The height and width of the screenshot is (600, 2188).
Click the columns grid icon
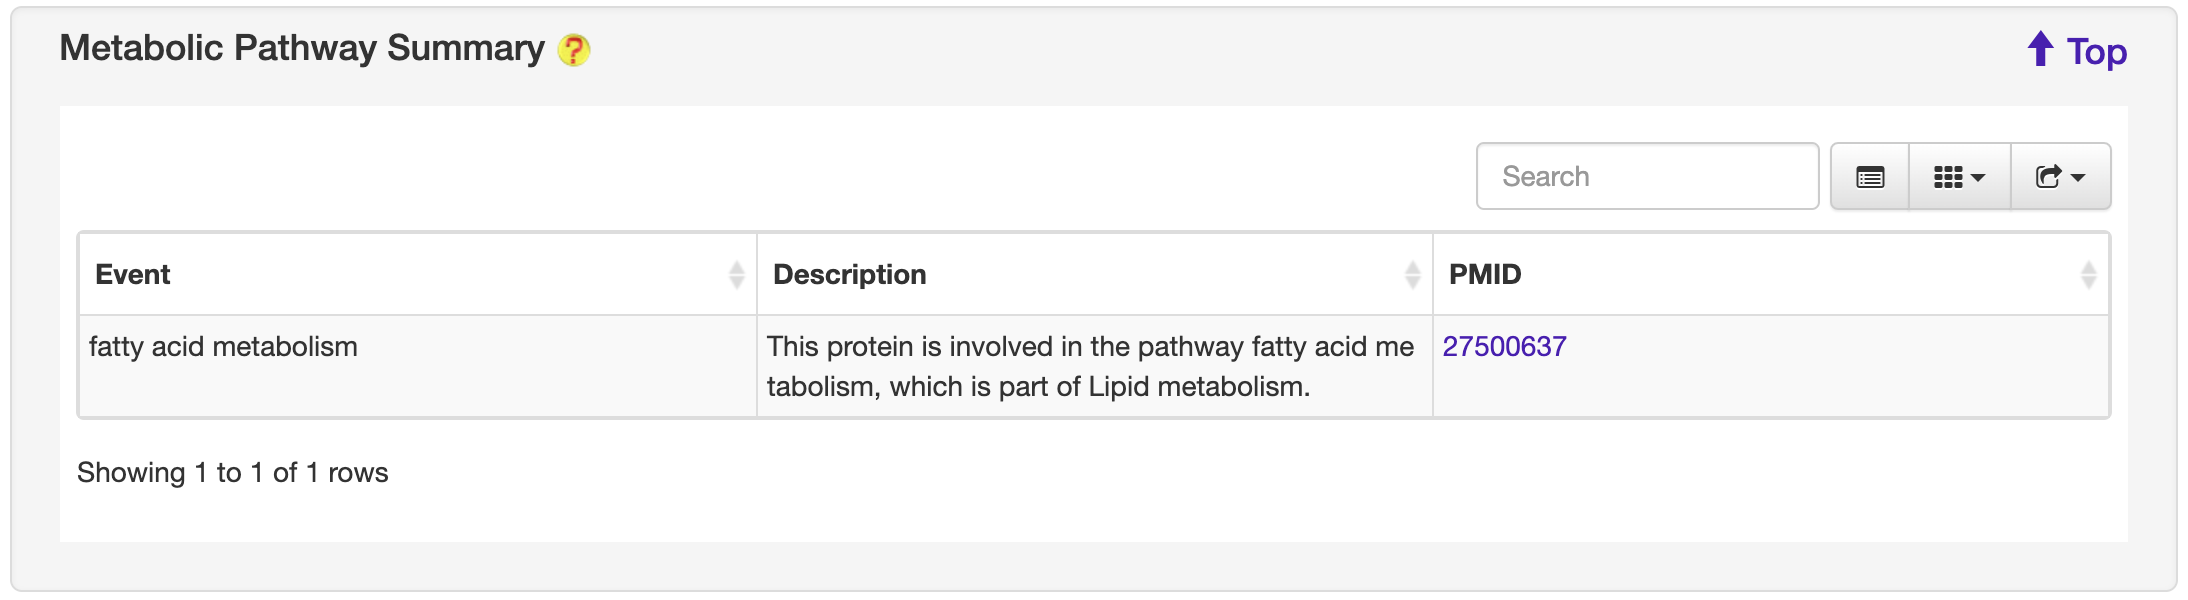1948,177
